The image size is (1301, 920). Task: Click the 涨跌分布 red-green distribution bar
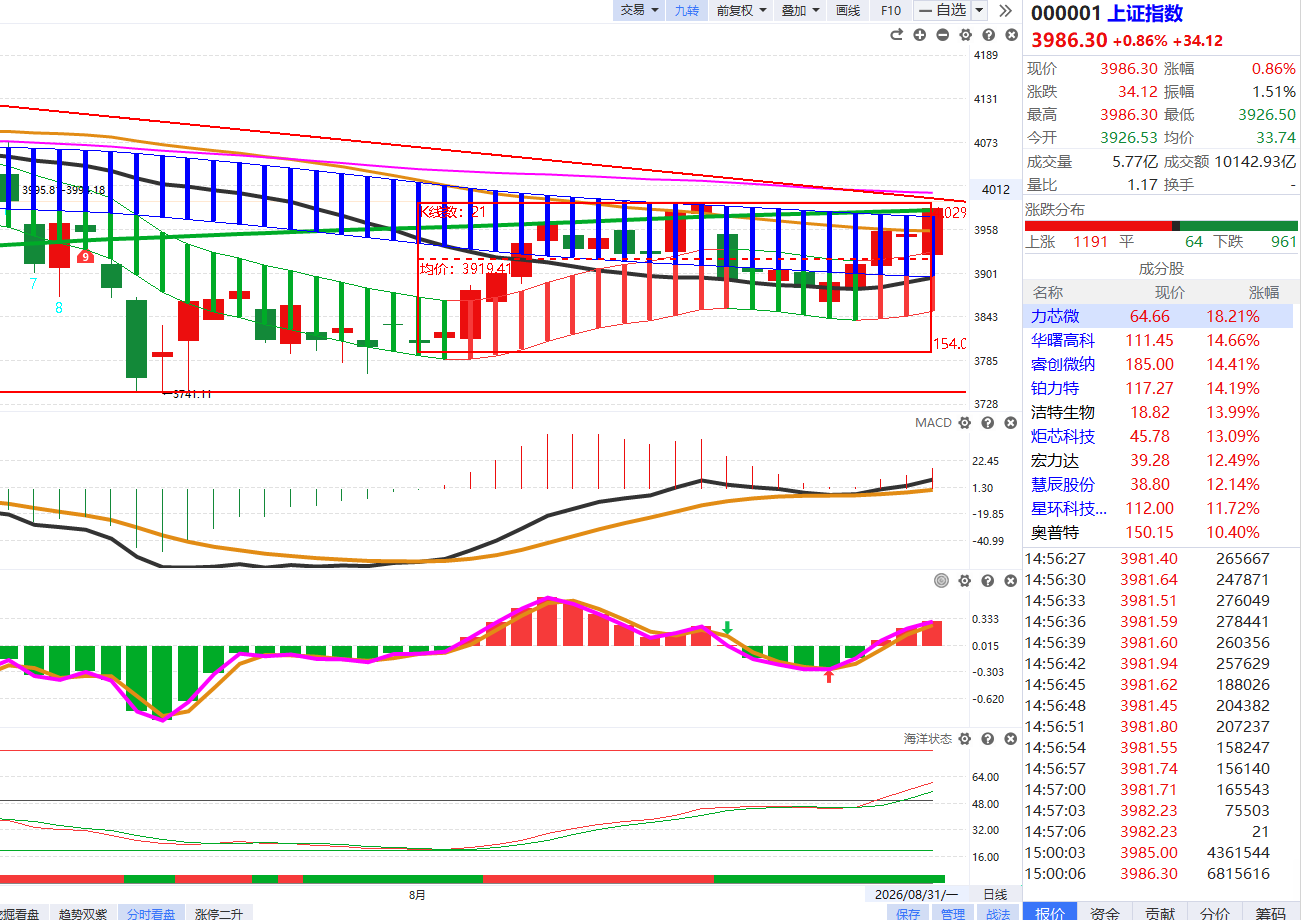tap(1161, 226)
